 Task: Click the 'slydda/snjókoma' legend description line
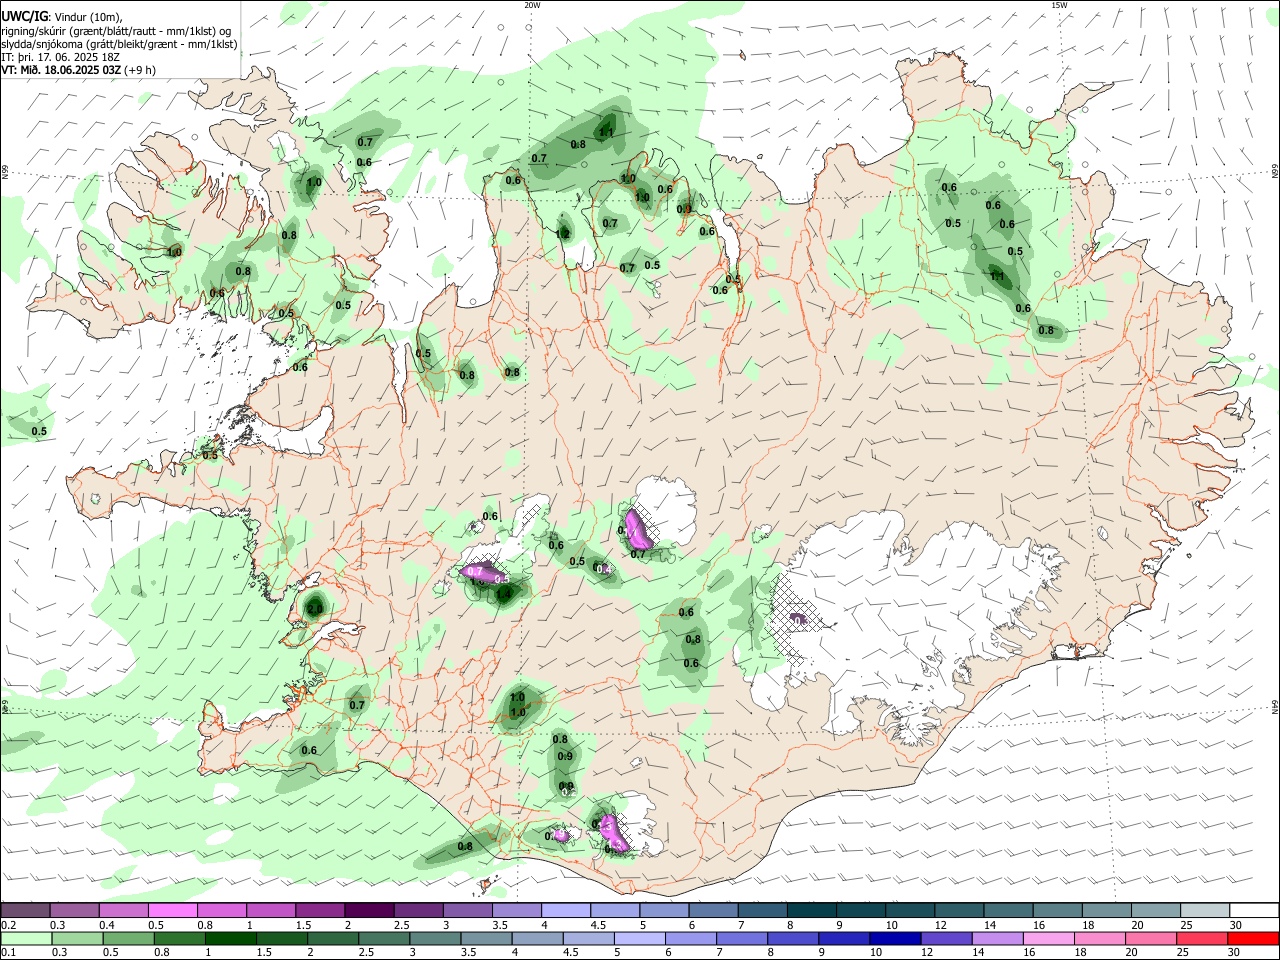tap(119, 44)
